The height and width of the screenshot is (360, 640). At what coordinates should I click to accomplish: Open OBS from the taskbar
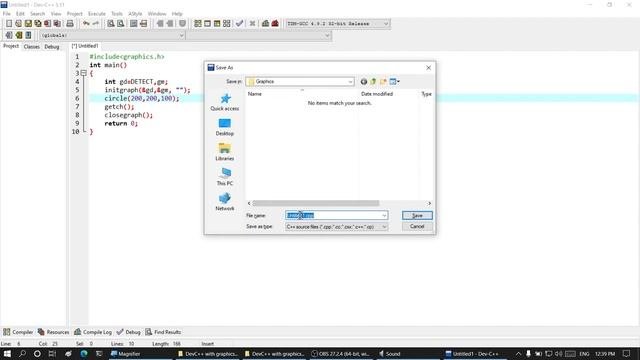pos(341,354)
